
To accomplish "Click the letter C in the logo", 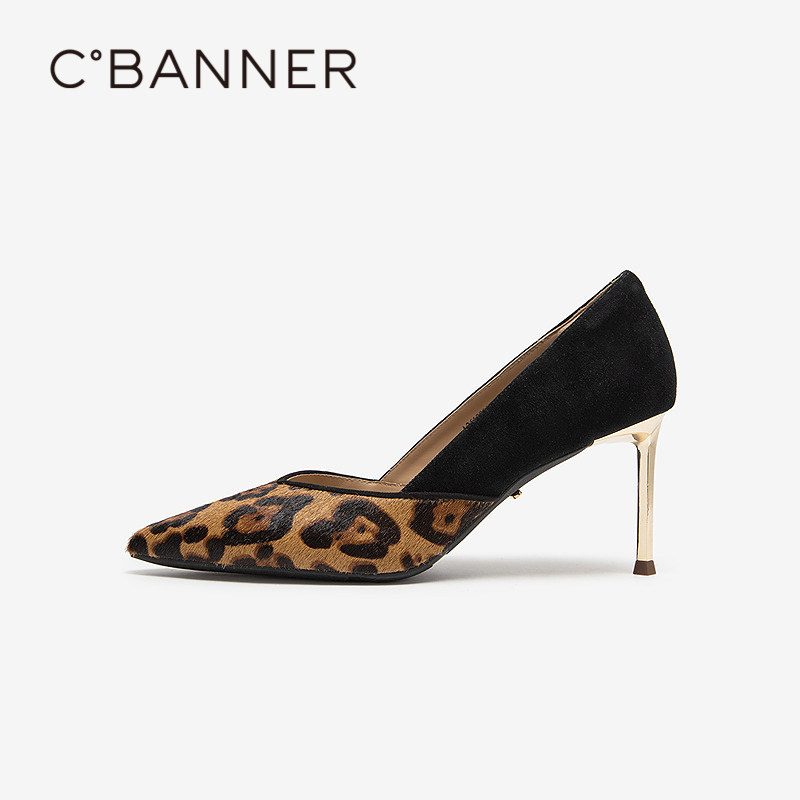I will click(67, 69).
